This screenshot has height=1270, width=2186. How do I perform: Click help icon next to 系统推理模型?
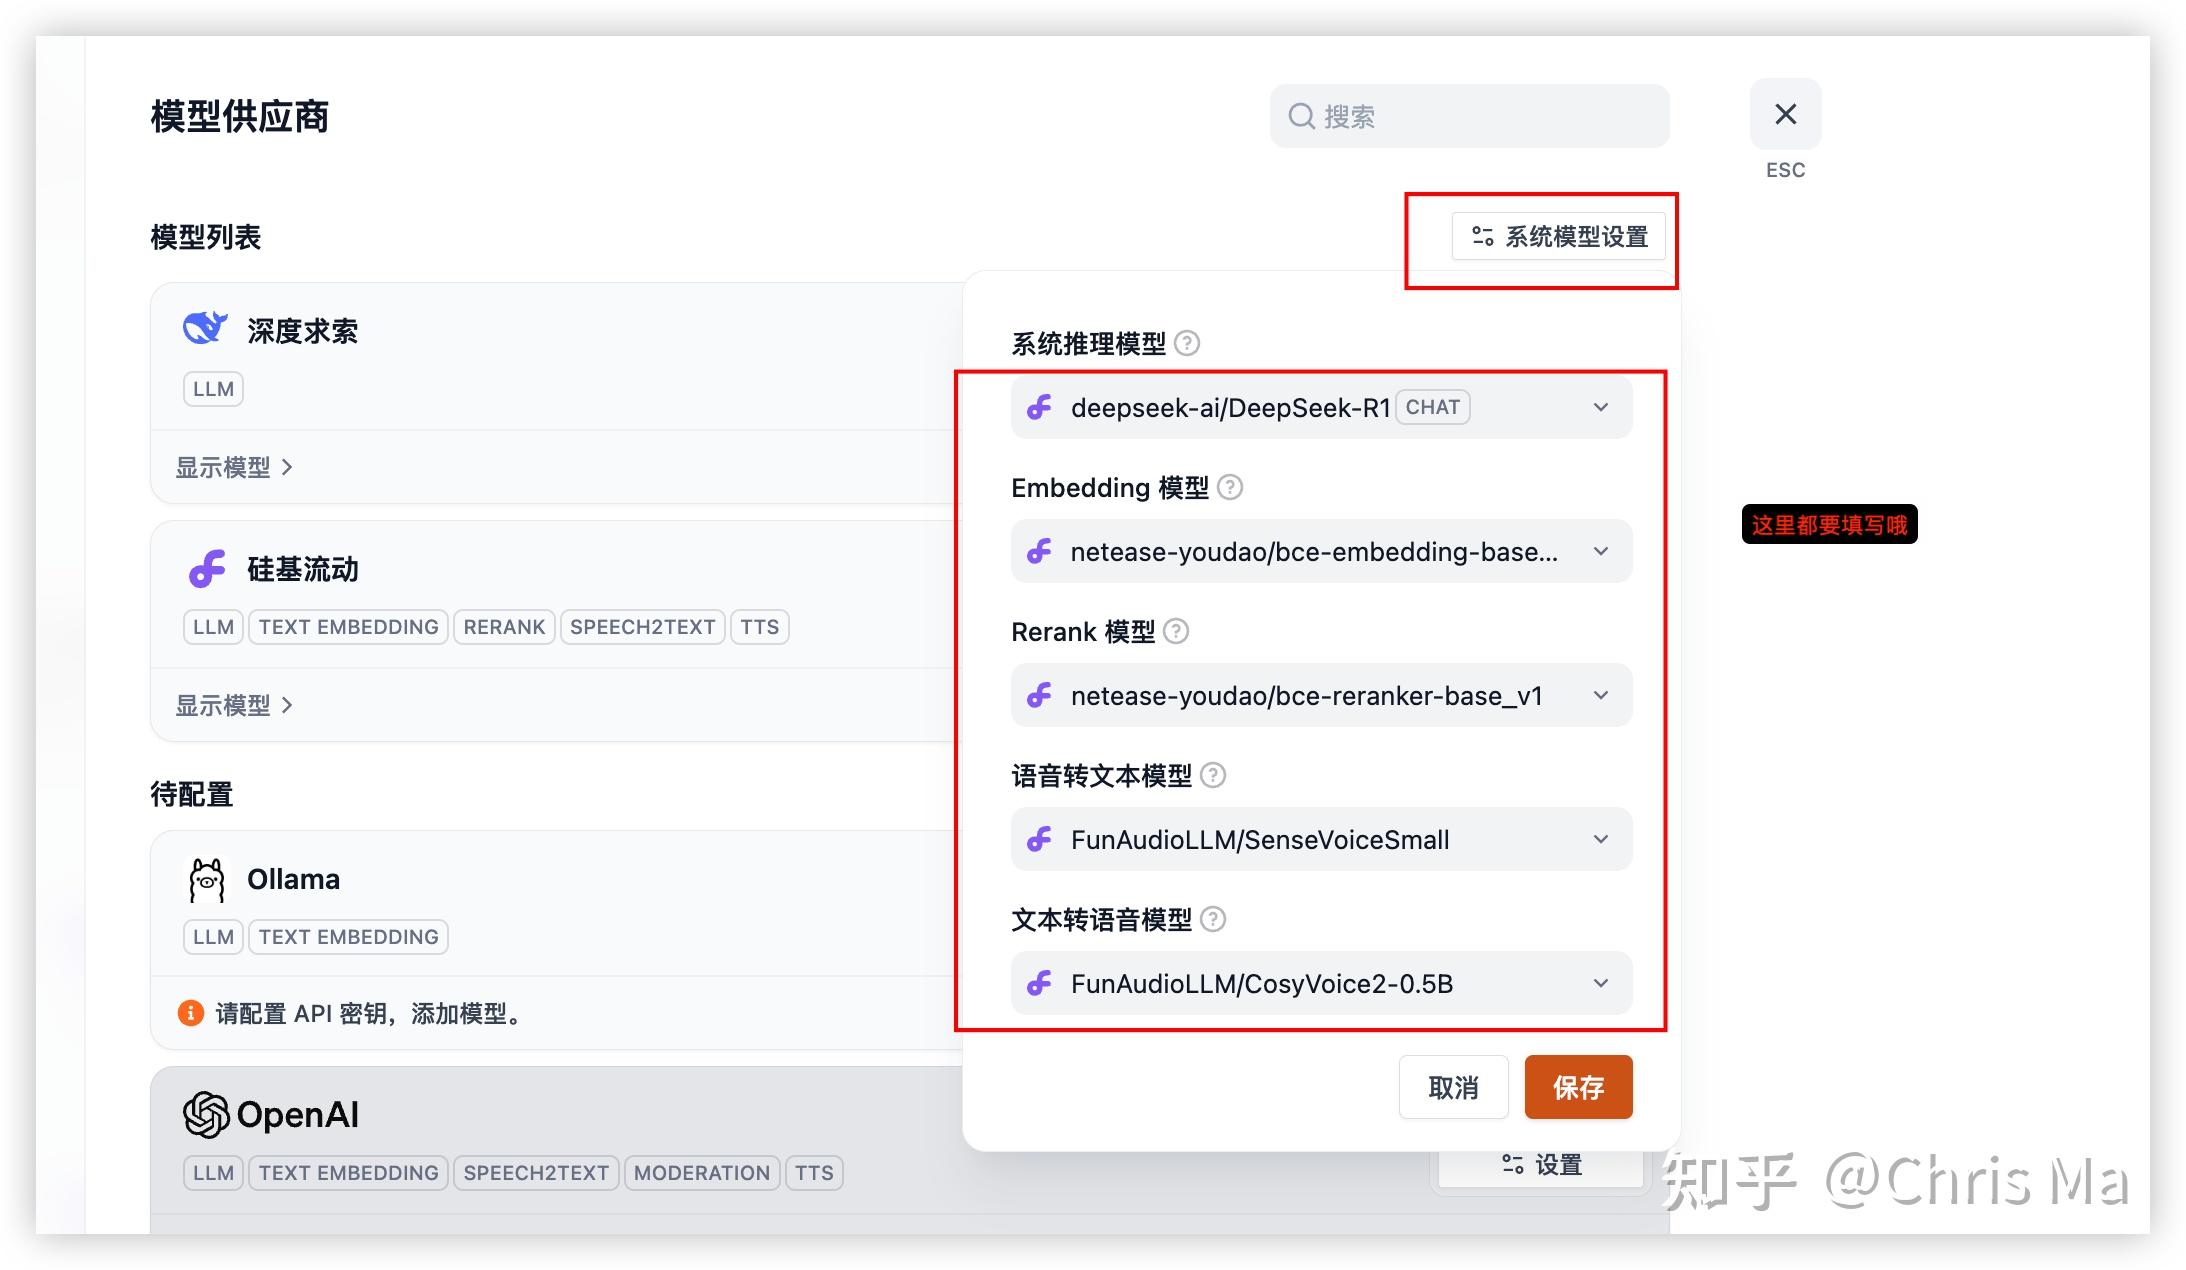tap(1187, 343)
